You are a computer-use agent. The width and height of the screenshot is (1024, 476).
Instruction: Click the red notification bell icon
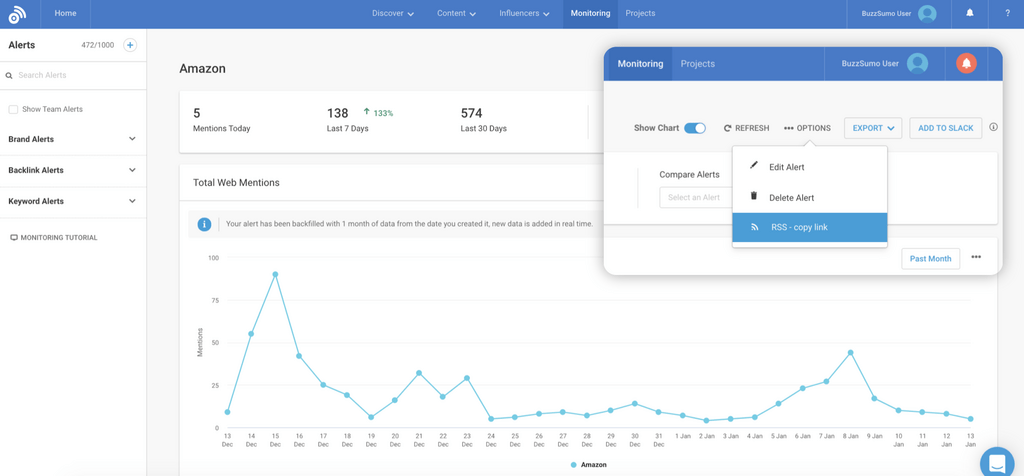pos(966,64)
